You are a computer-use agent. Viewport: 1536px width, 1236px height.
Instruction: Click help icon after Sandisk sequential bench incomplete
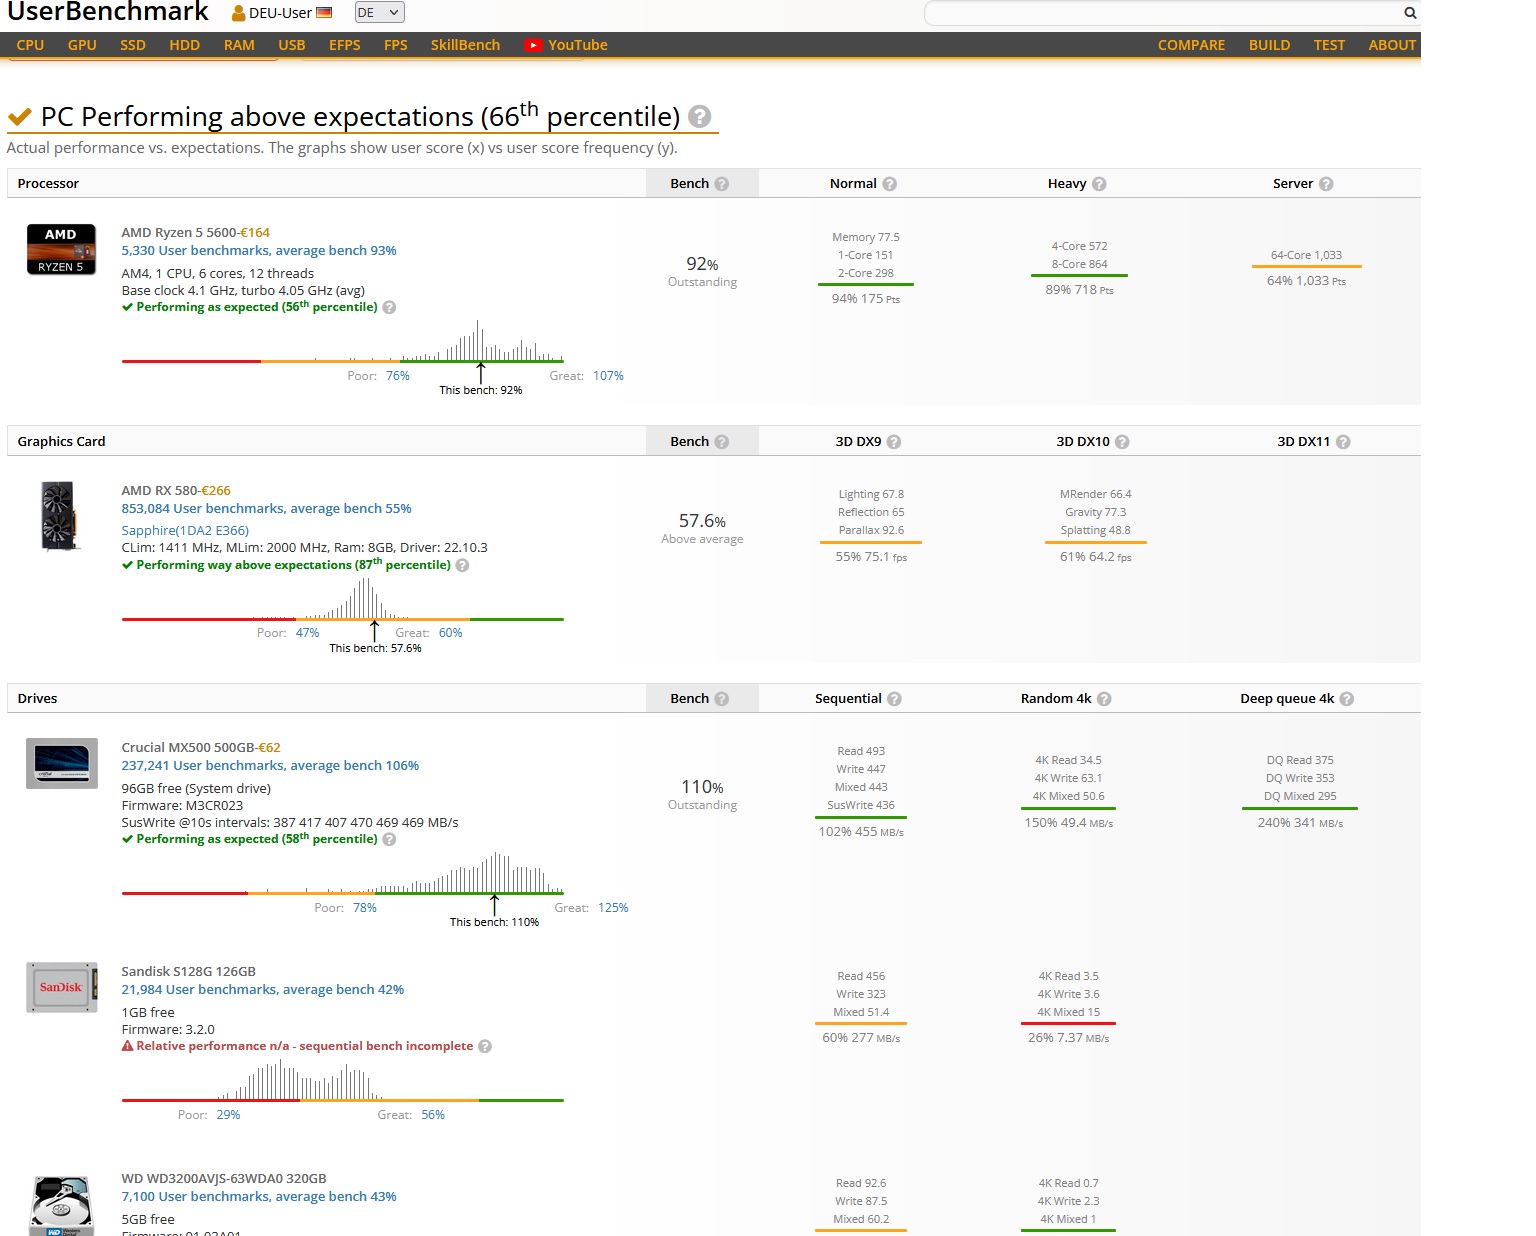[485, 1047]
